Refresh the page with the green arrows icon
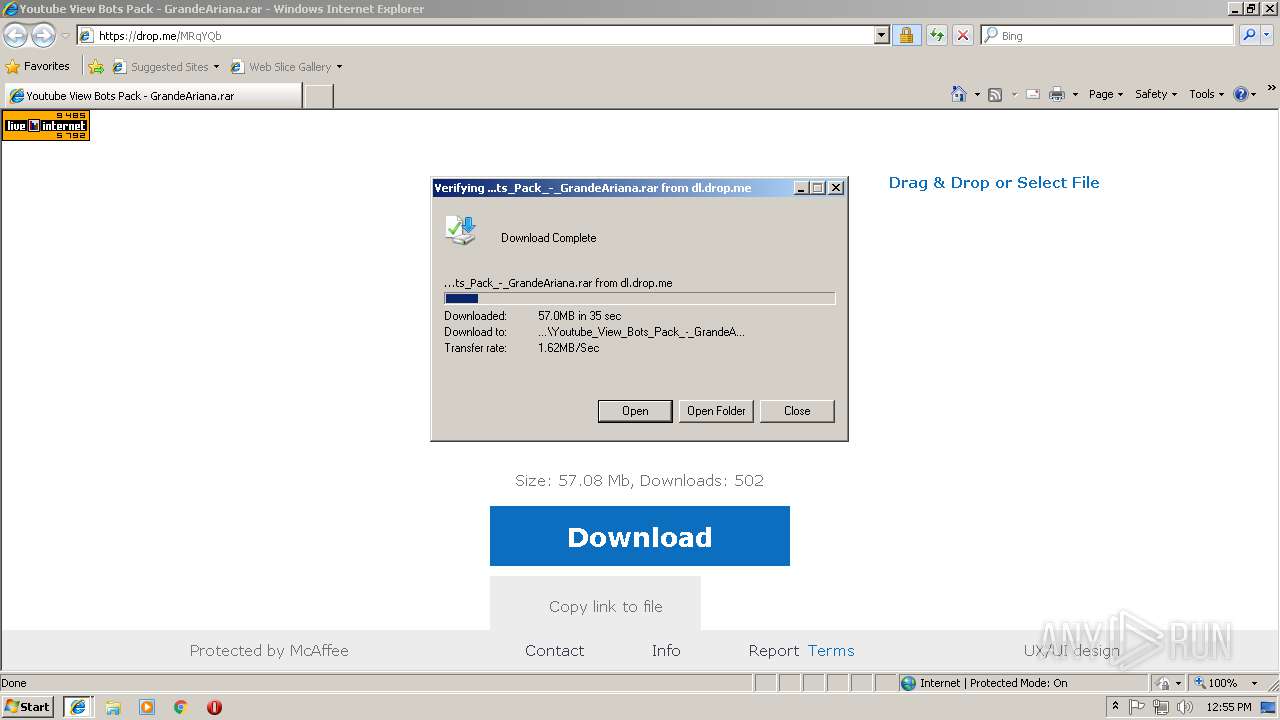Image resolution: width=1280 pixels, height=720 pixels. 936,36
